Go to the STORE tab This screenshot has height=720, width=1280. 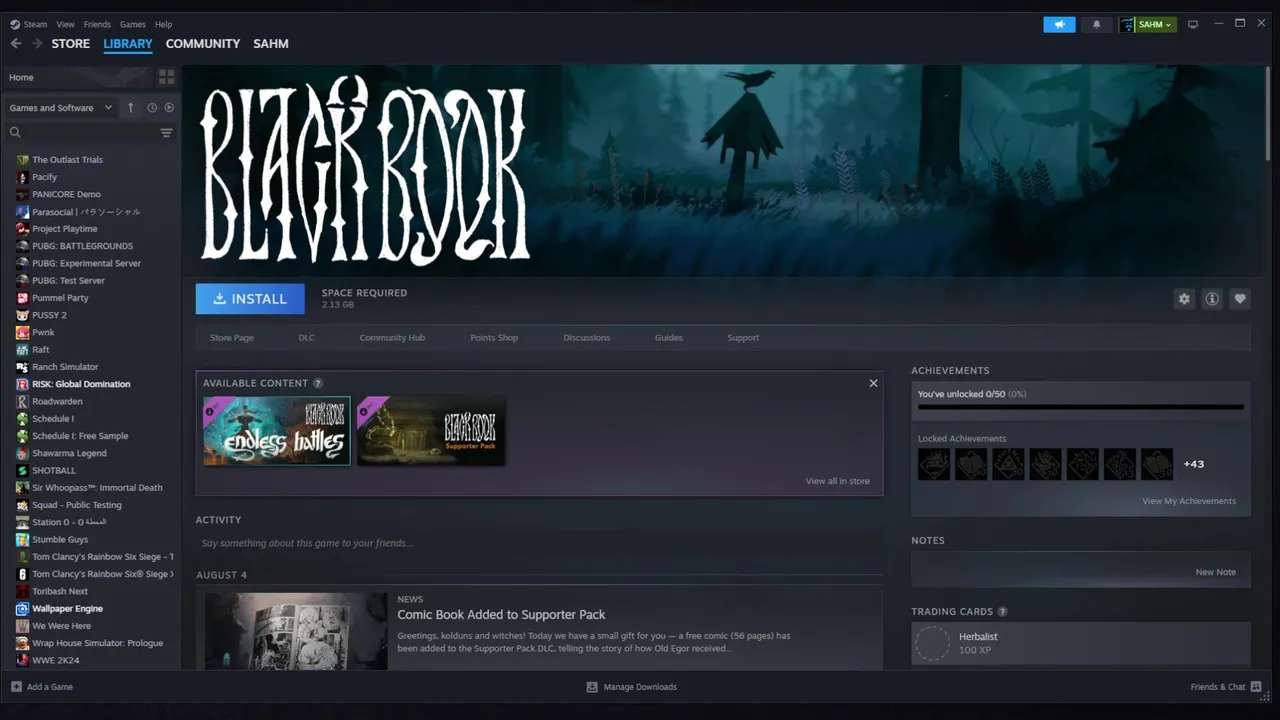pyautogui.click(x=71, y=44)
